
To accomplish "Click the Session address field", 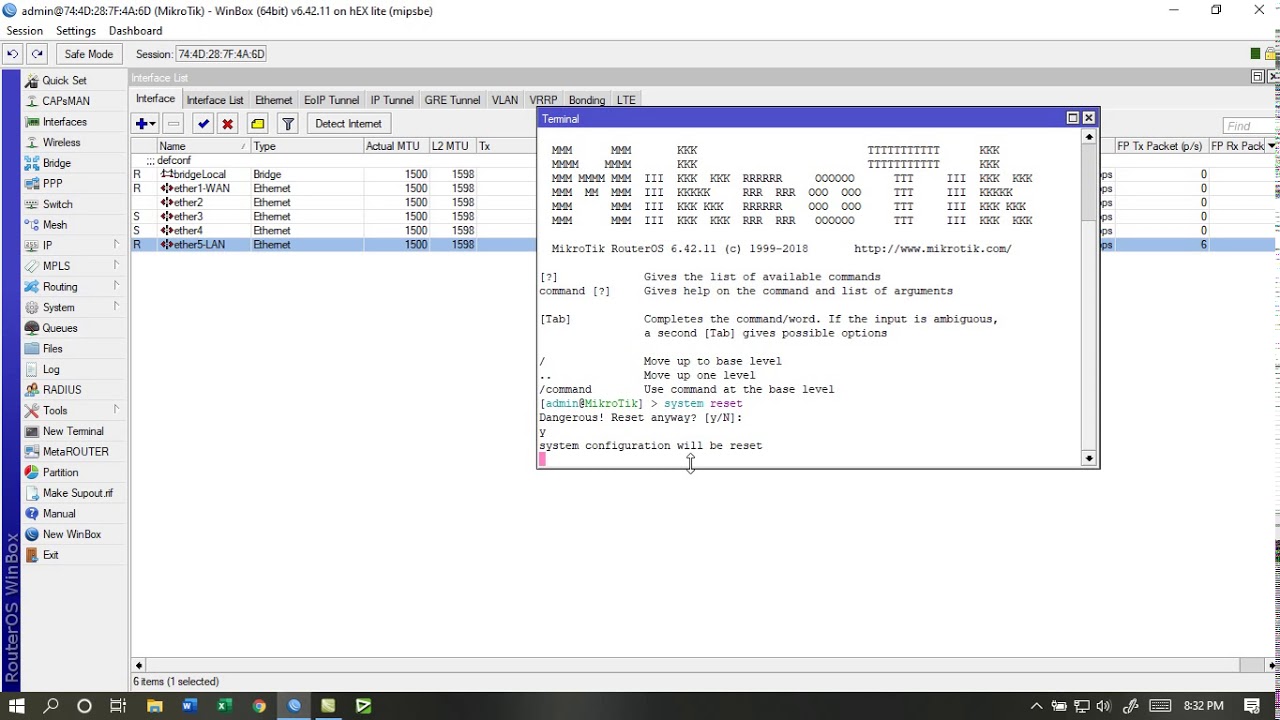I will (x=221, y=54).
